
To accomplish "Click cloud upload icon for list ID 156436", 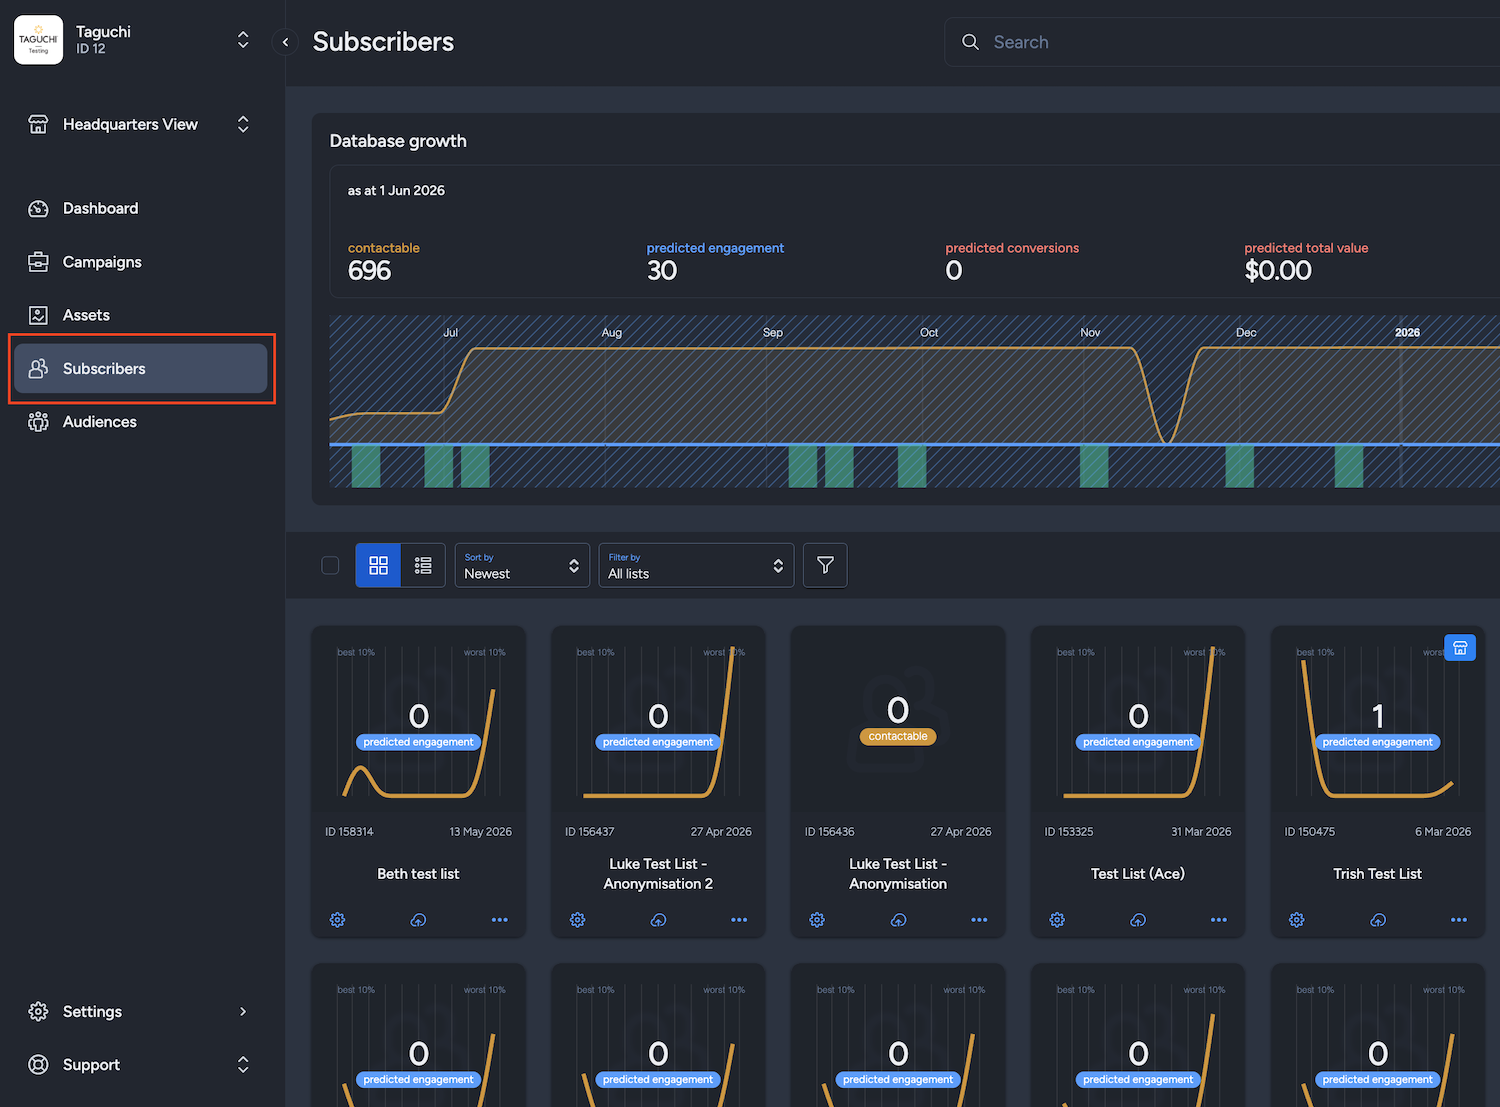I will coord(898,920).
